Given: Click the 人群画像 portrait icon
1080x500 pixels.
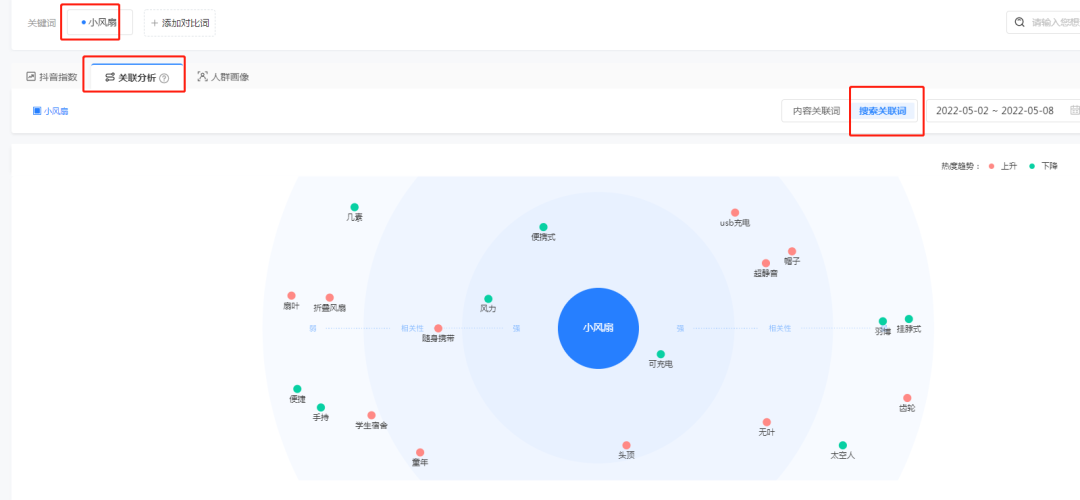Looking at the screenshot, I should pyautogui.click(x=202, y=76).
